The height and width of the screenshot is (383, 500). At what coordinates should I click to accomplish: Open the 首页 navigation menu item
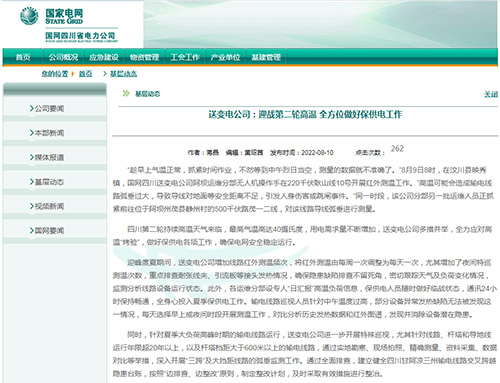tap(23, 57)
